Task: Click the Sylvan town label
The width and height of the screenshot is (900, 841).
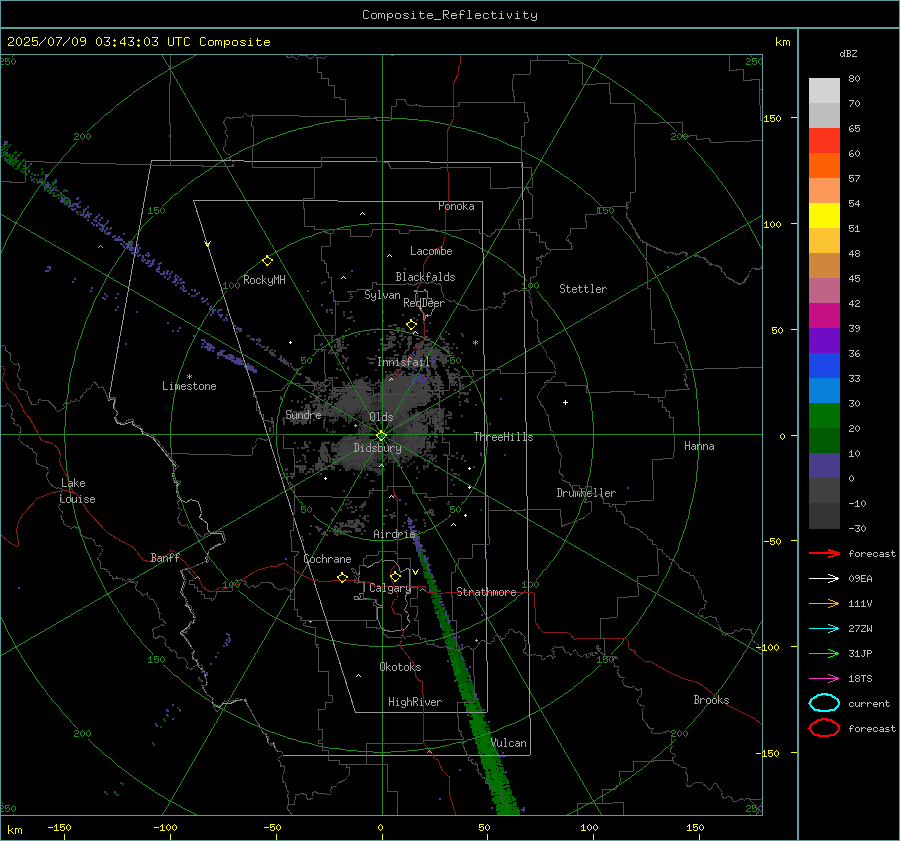Action: pos(382,295)
